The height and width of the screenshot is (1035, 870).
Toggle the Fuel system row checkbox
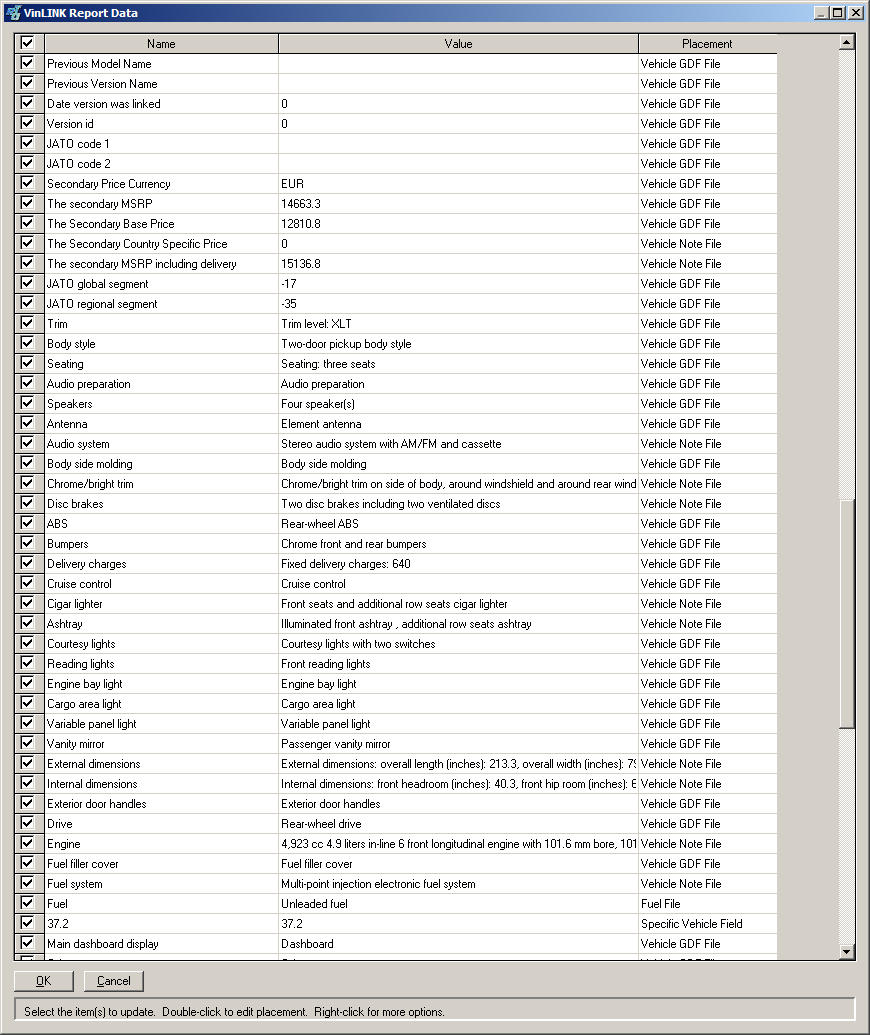pos(27,884)
